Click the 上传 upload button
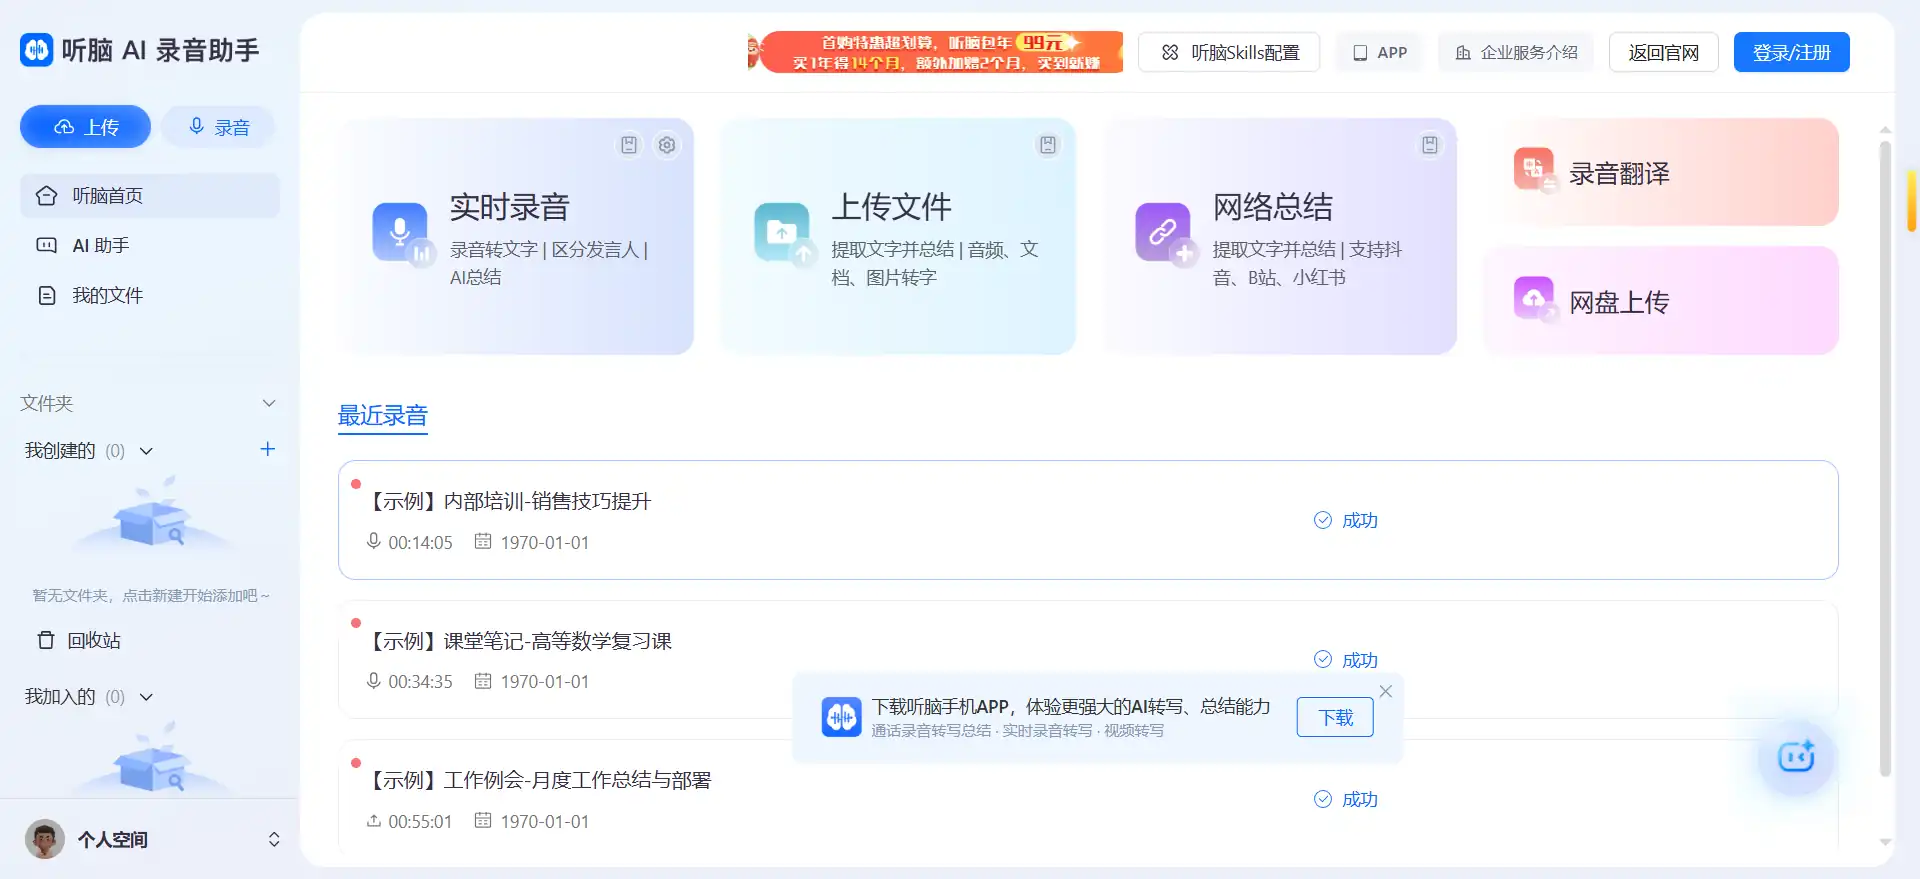1920x879 pixels. coord(85,127)
